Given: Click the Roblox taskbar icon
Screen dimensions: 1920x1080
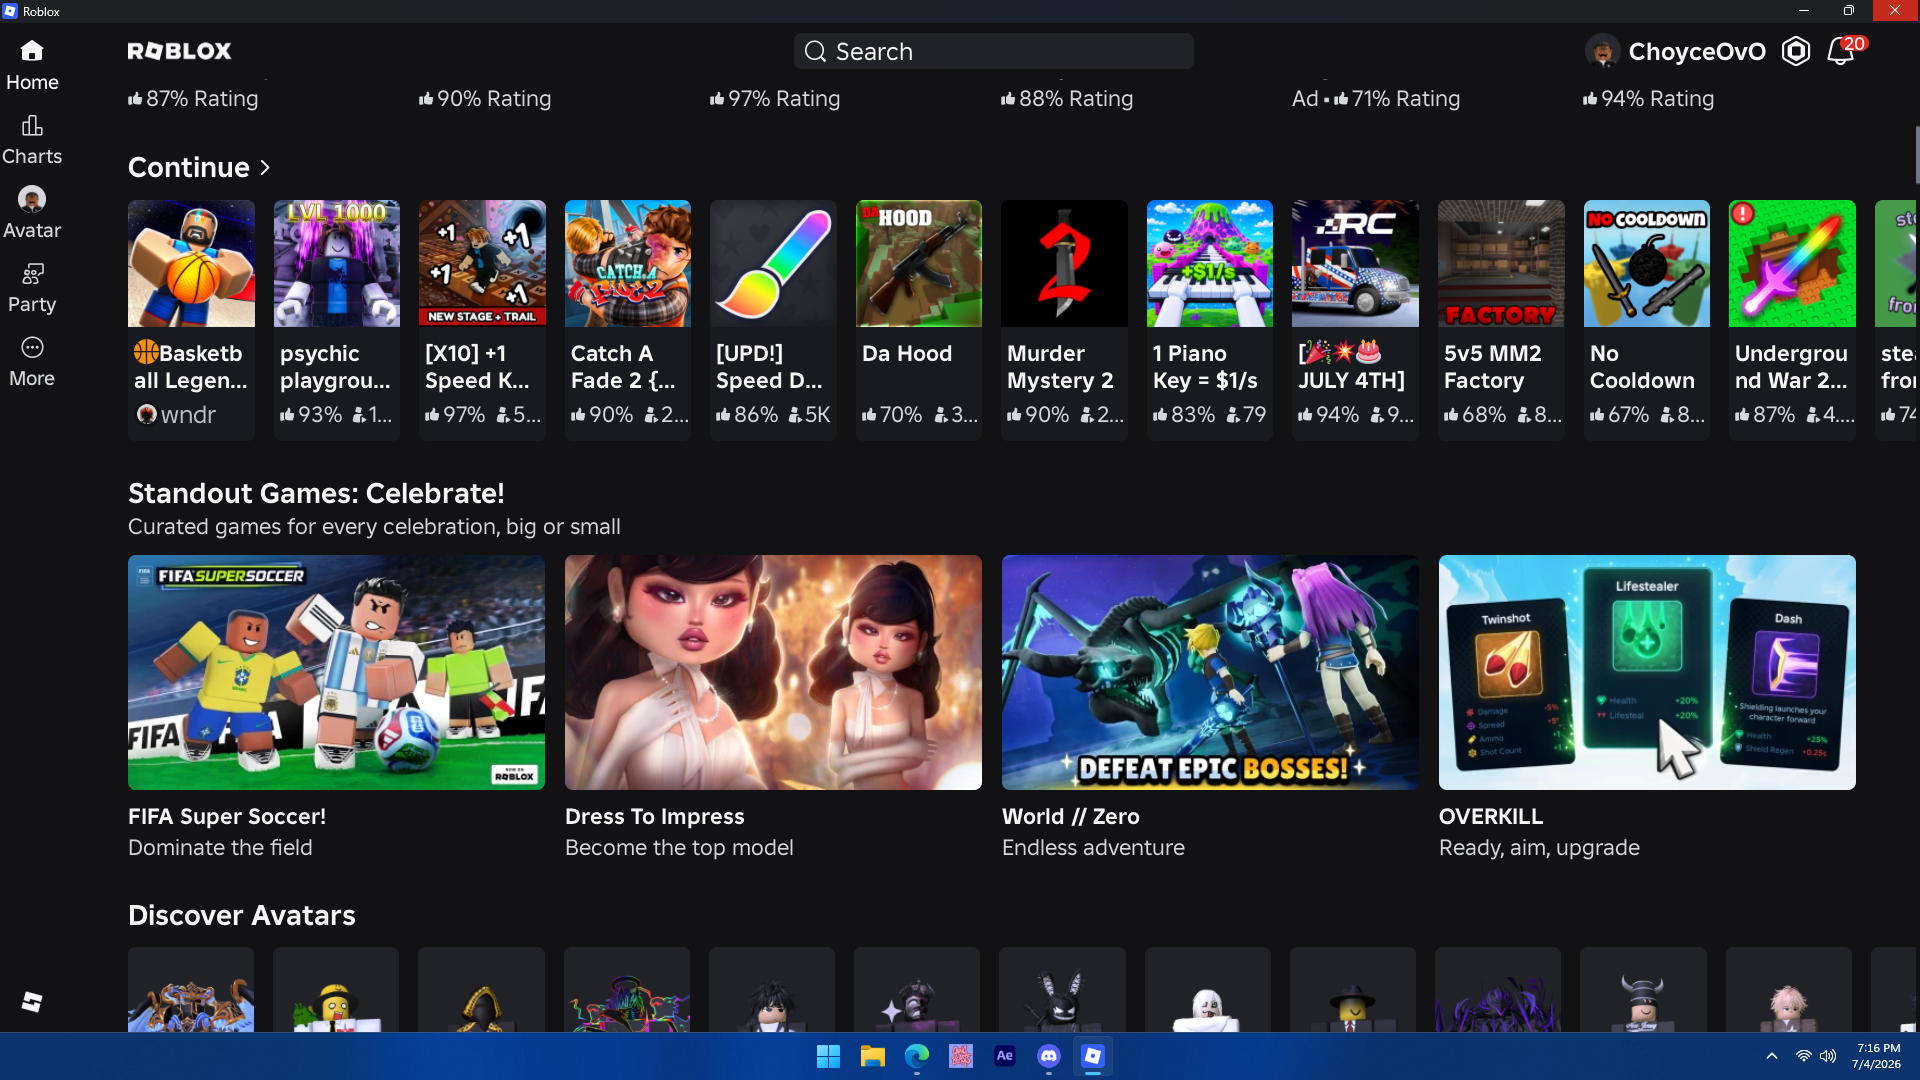Looking at the screenshot, I should 1093,1056.
